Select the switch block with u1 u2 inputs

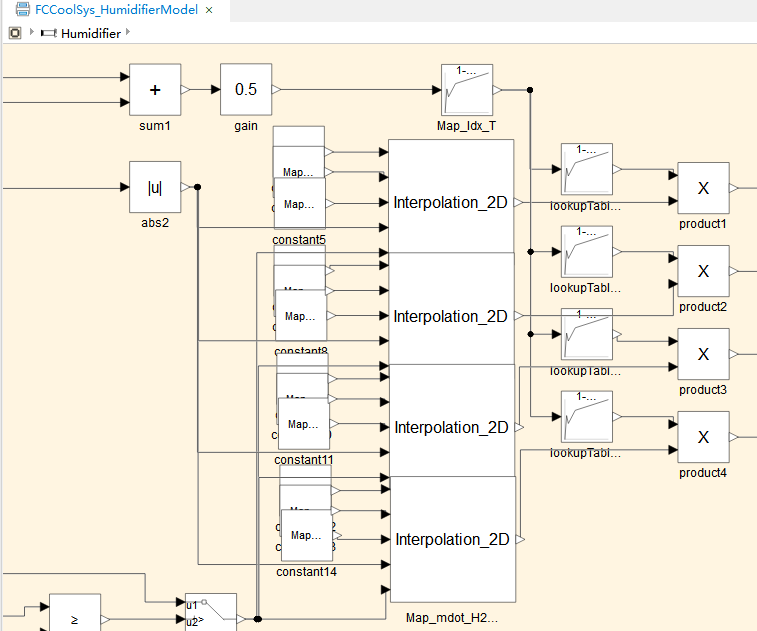click(x=211, y=612)
